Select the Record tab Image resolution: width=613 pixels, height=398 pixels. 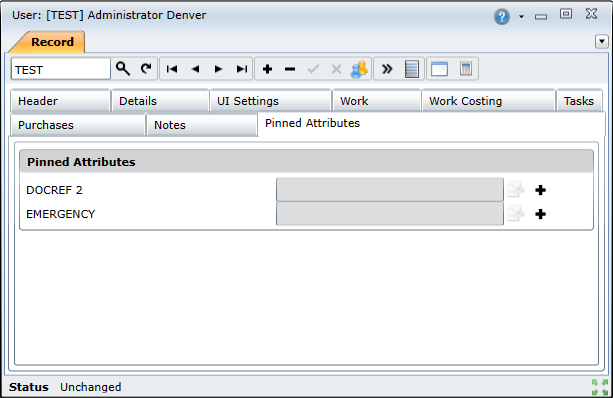point(52,42)
